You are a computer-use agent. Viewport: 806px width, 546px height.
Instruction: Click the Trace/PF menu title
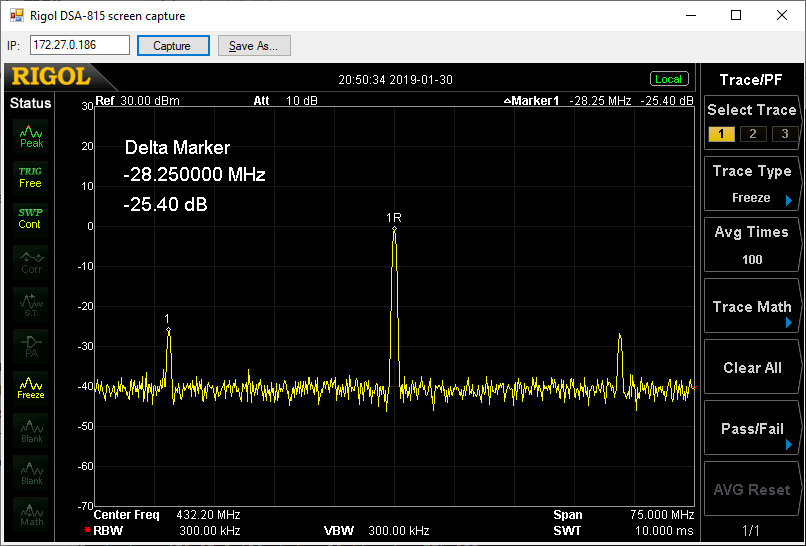751,80
